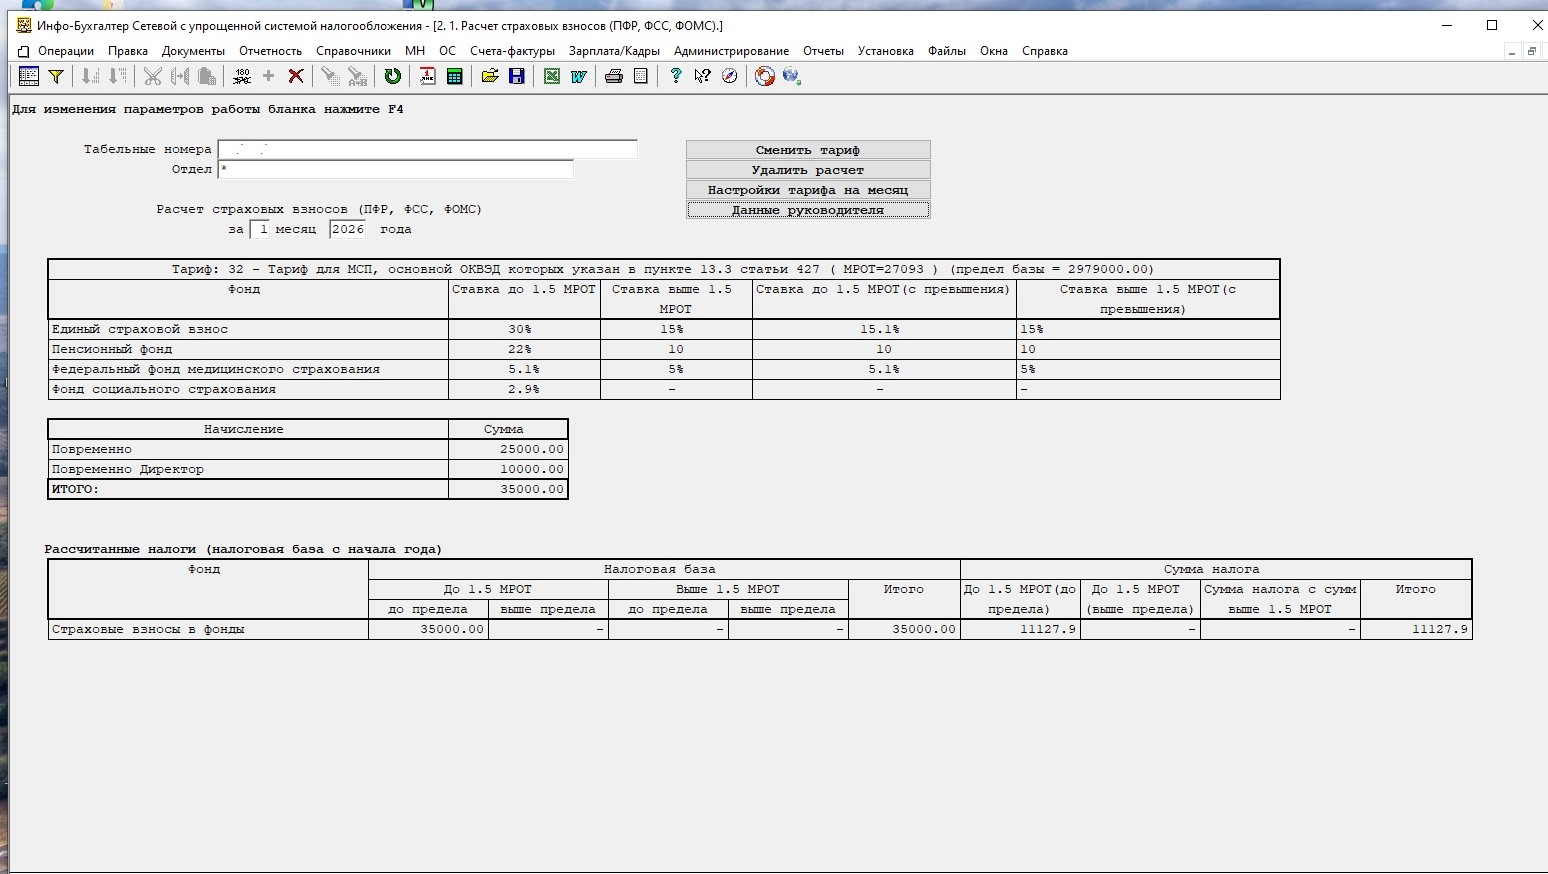Open the calendar icon in toolbar
The width and height of the screenshot is (1548, 874).
click(427, 76)
